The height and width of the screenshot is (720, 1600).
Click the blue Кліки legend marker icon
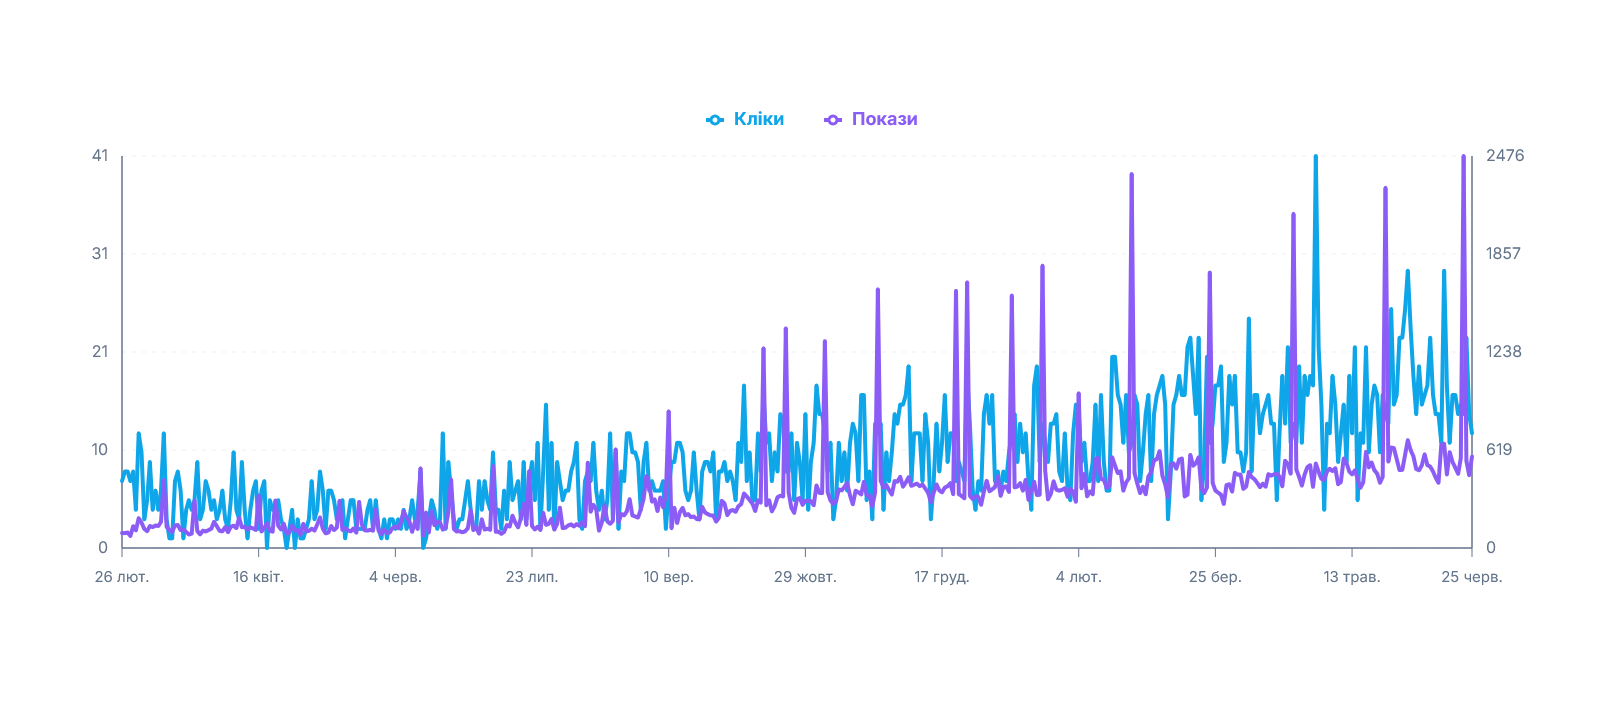coord(714,120)
